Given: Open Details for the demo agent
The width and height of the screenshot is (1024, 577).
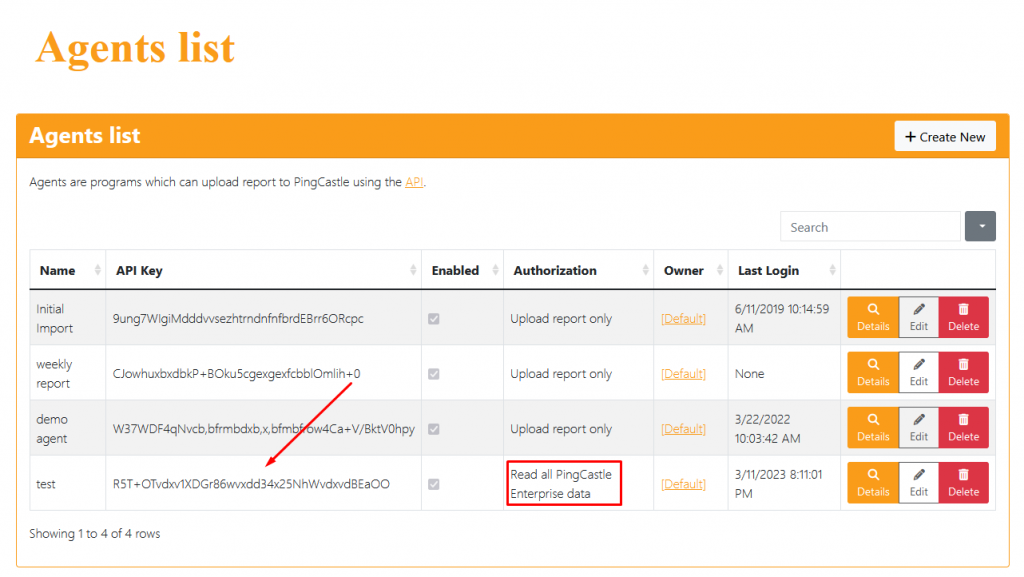Looking at the screenshot, I should click(872, 428).
